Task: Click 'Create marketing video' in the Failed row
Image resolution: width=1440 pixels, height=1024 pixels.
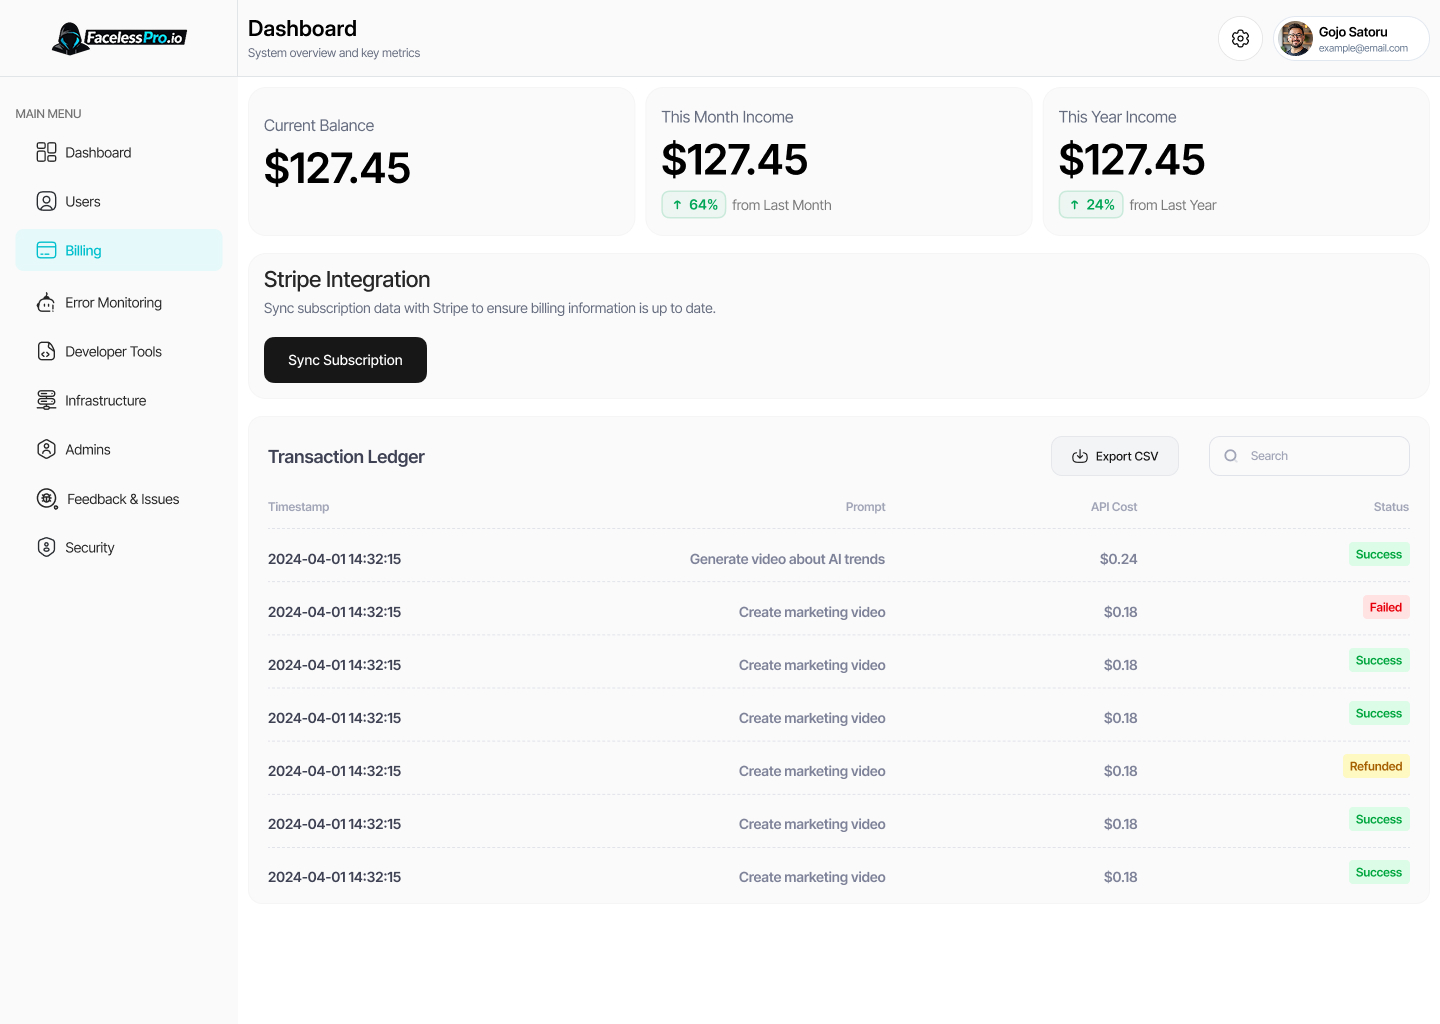Action: click(x=812, y=612)
